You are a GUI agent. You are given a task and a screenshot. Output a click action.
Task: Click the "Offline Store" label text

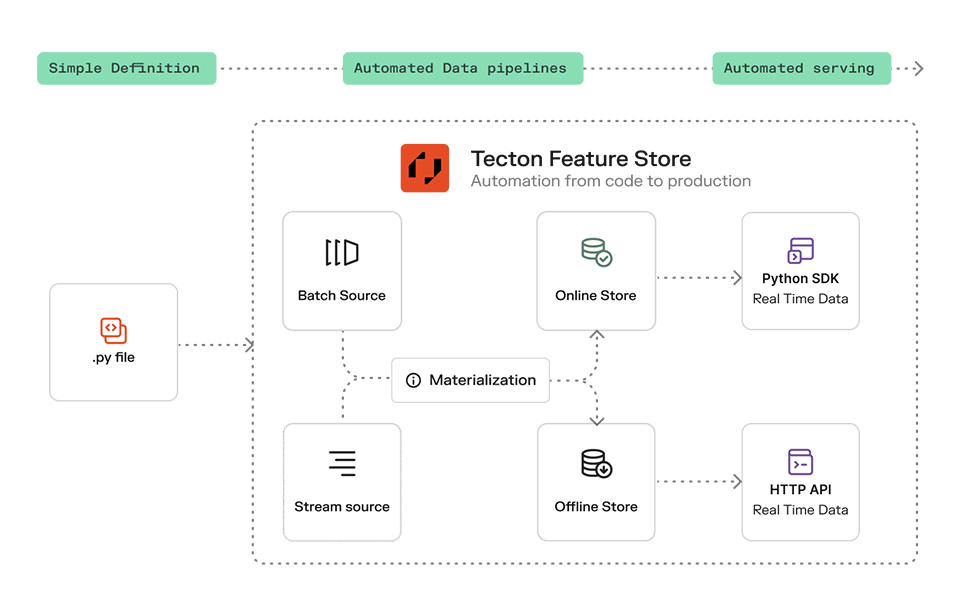point(596,506)
